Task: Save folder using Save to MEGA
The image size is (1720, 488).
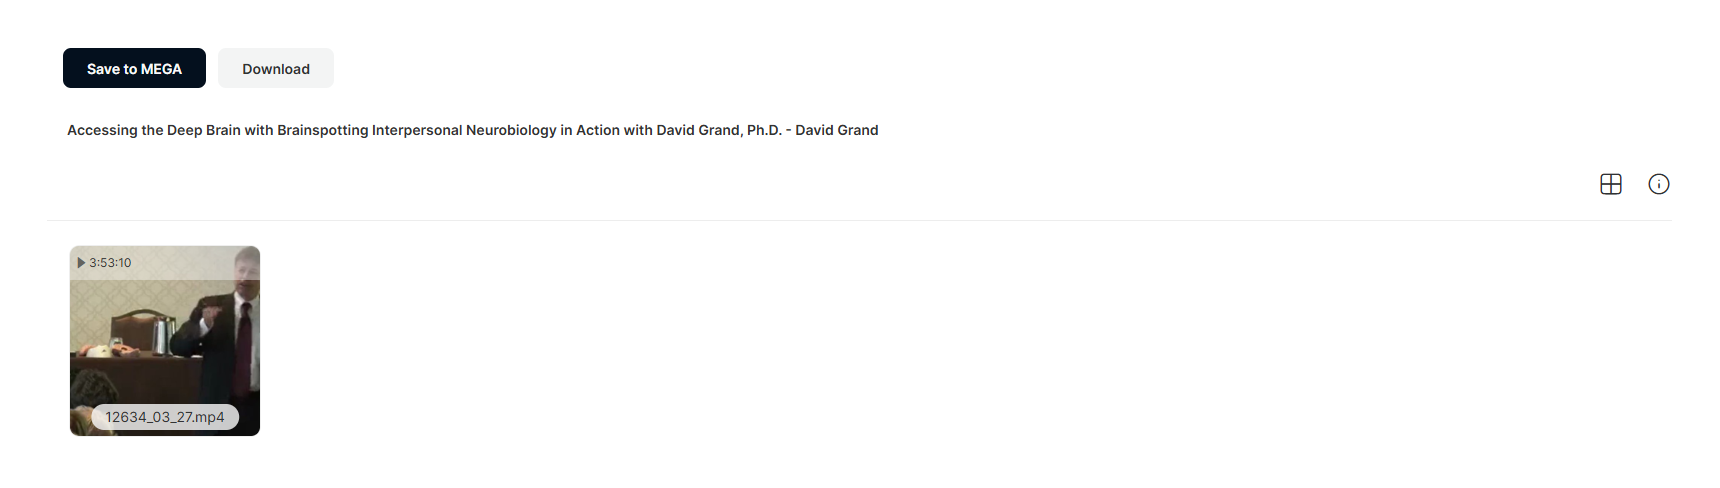Action: click(x=134, y=68)
